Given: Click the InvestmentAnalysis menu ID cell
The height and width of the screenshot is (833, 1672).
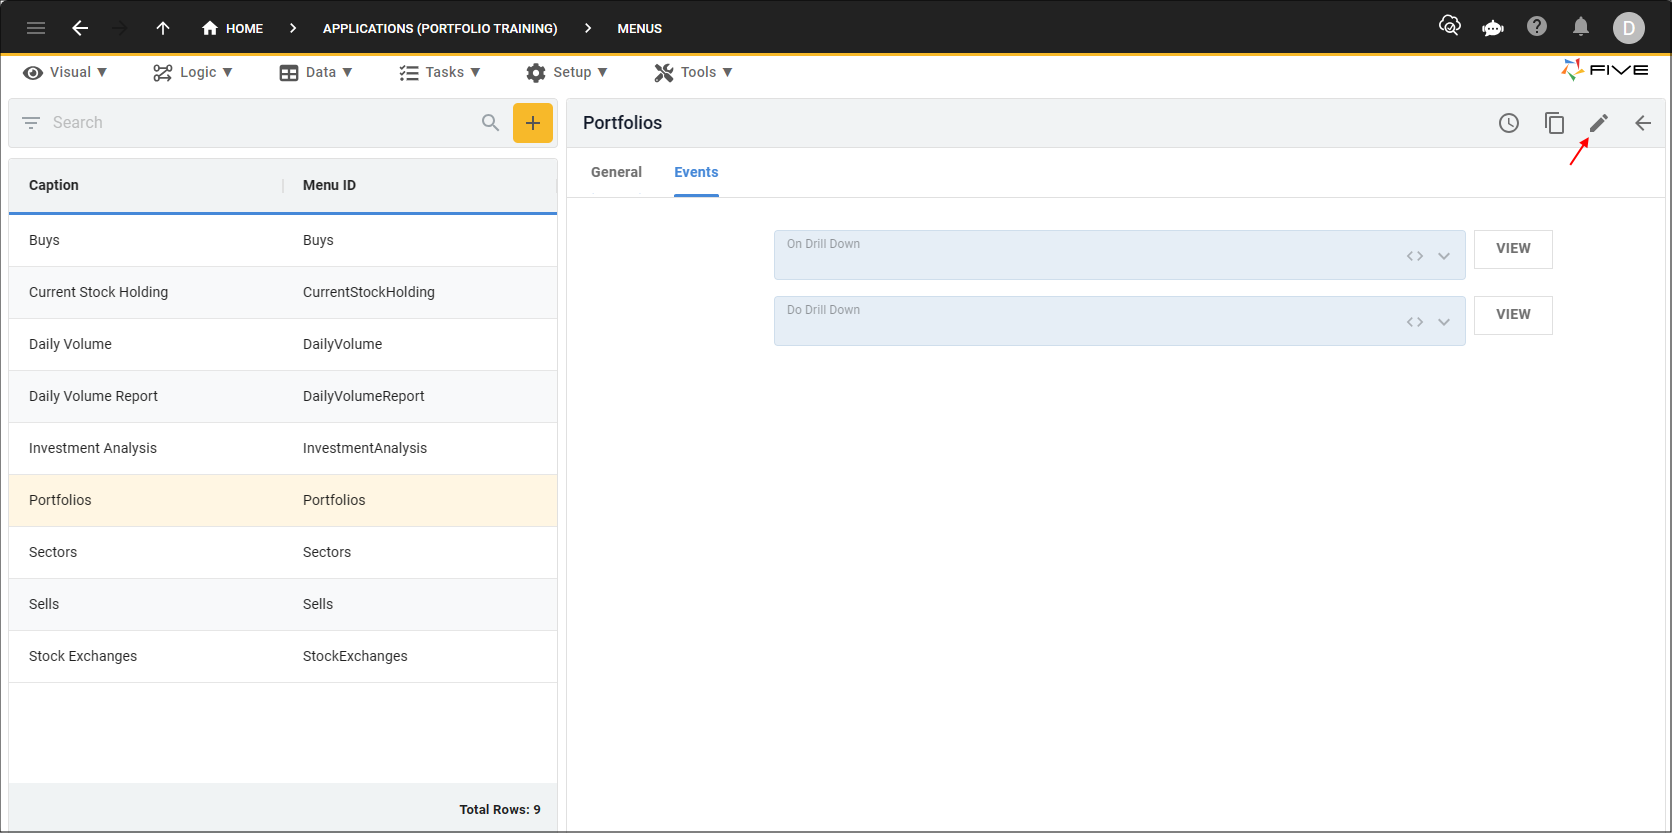Looking at the screenshot, I should (365, 448).
